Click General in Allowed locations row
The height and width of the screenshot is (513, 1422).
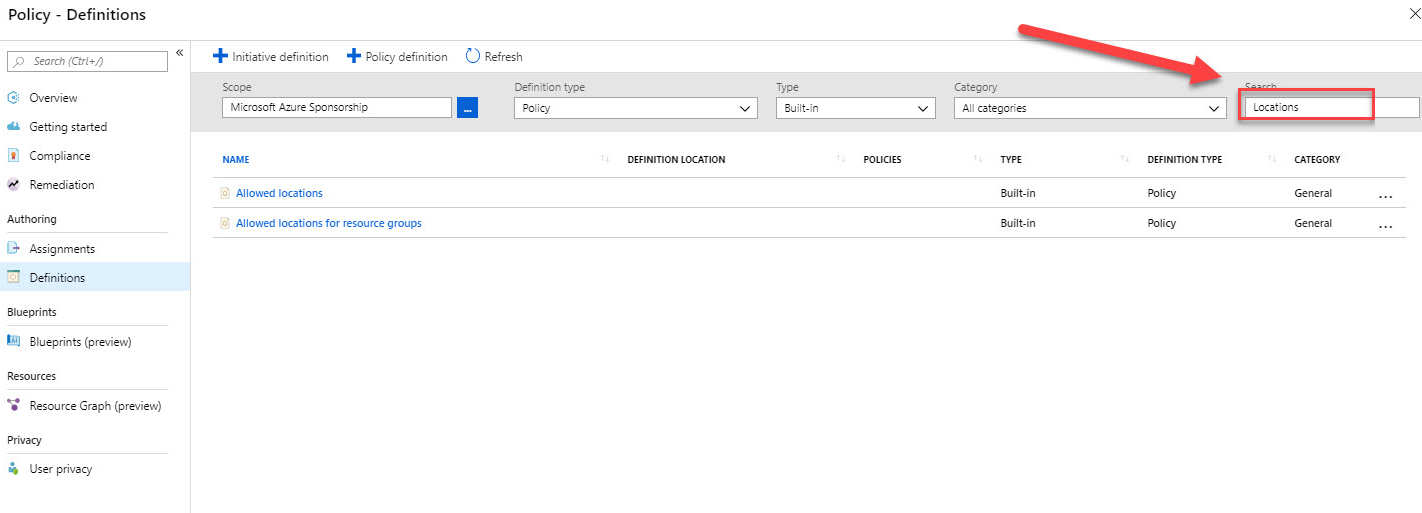pos(1313,193)
